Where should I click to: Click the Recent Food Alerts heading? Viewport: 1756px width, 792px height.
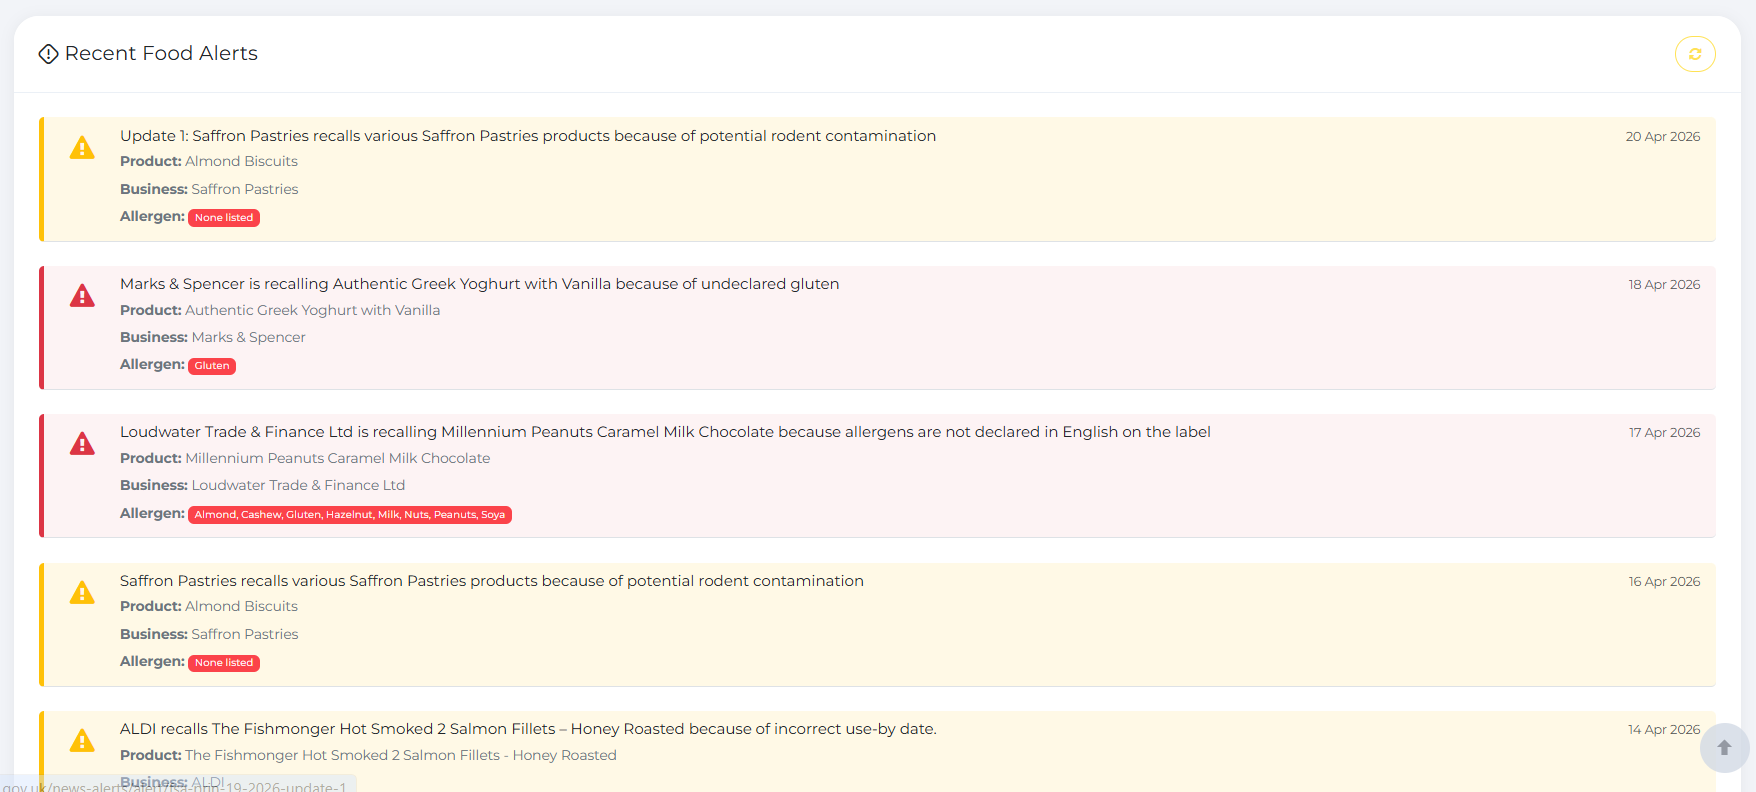pyautogui.click(x=161, y=54)
